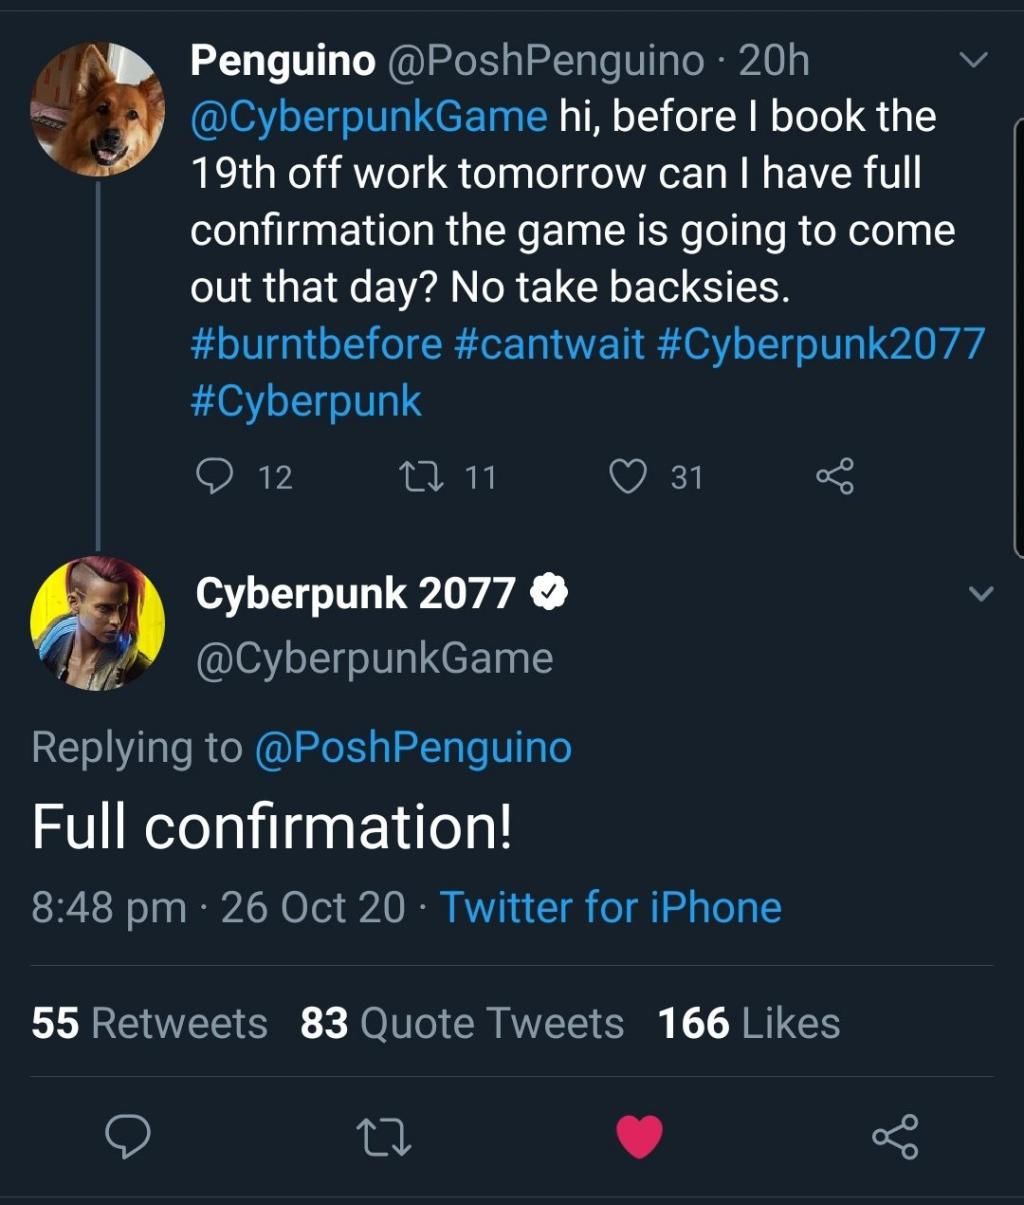Open Twitter for iPhone source link

point(610,907)
